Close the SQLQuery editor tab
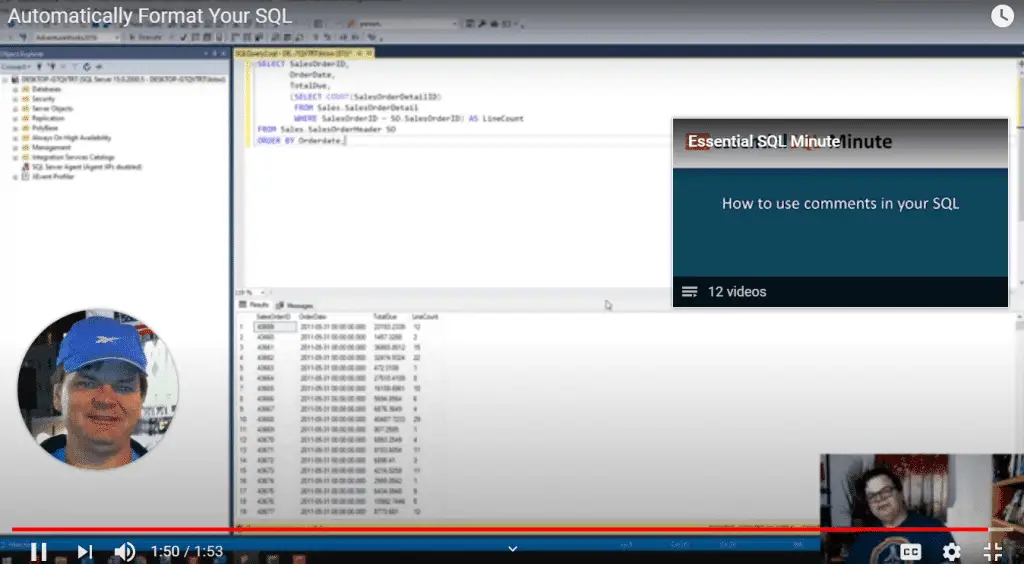 370,53
